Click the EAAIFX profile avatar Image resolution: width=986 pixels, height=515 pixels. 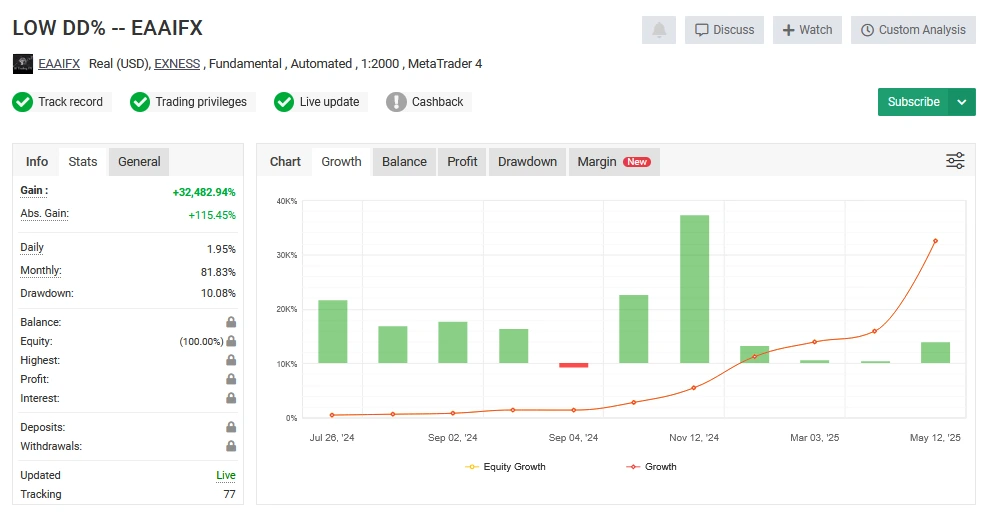pyautogui.click(x=22, y=64)
